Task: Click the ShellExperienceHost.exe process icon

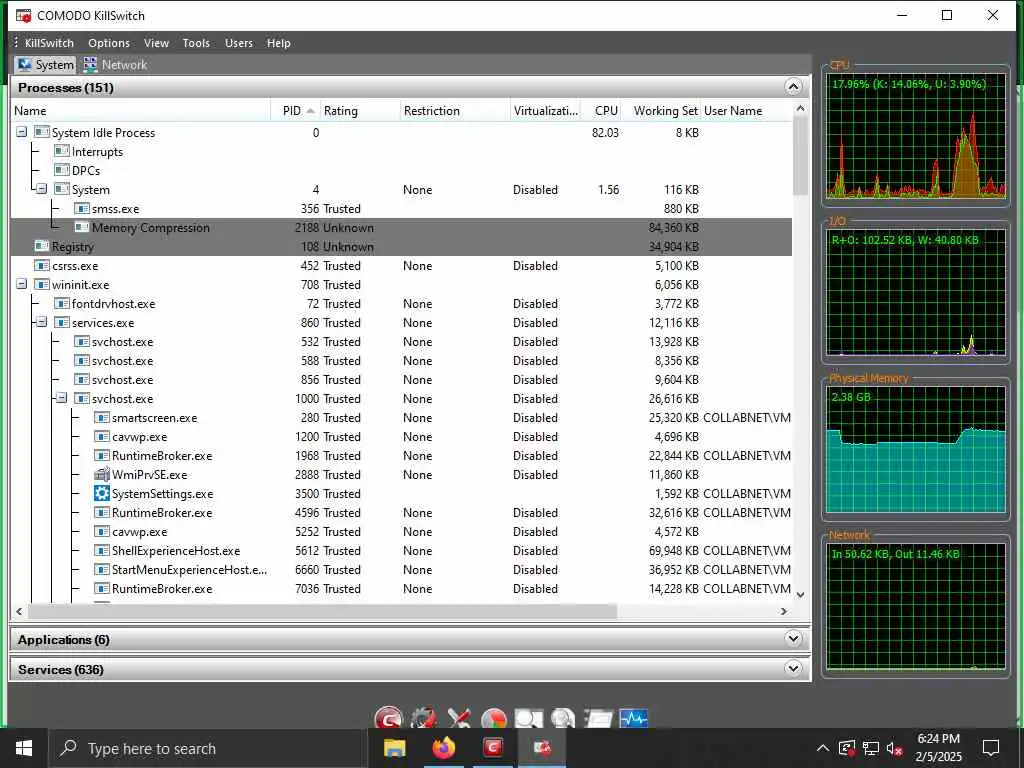Action: [x=101, y=551]
